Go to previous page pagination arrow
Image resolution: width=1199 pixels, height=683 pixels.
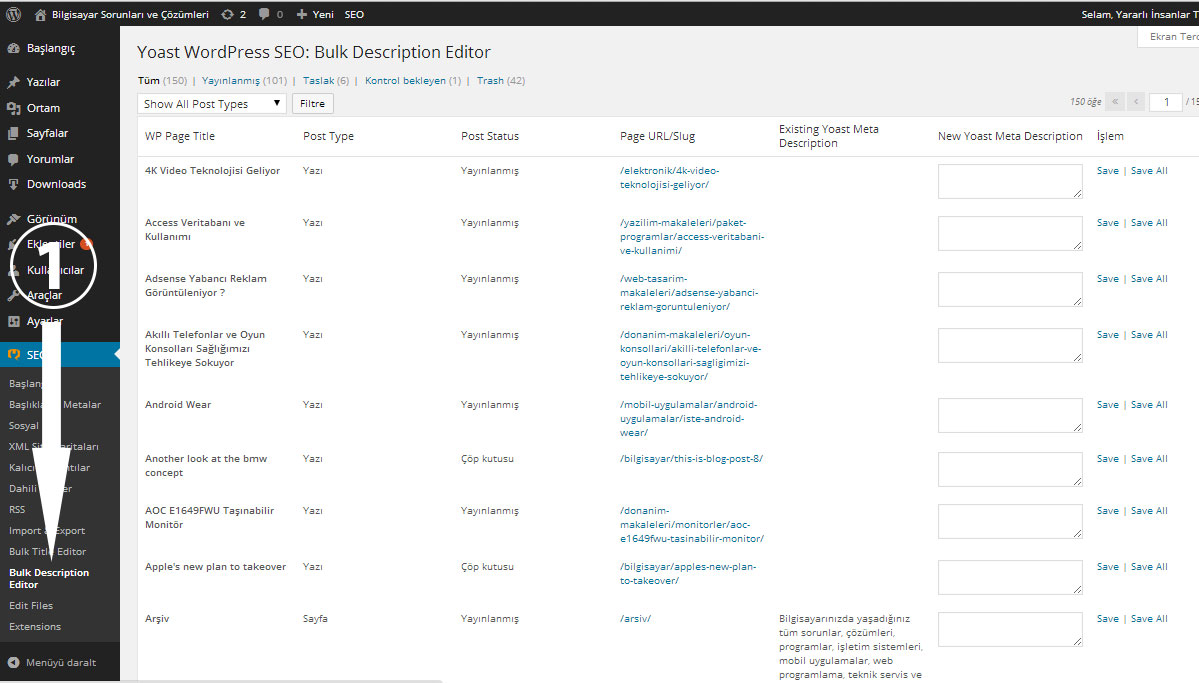(x=1136, y=102)
